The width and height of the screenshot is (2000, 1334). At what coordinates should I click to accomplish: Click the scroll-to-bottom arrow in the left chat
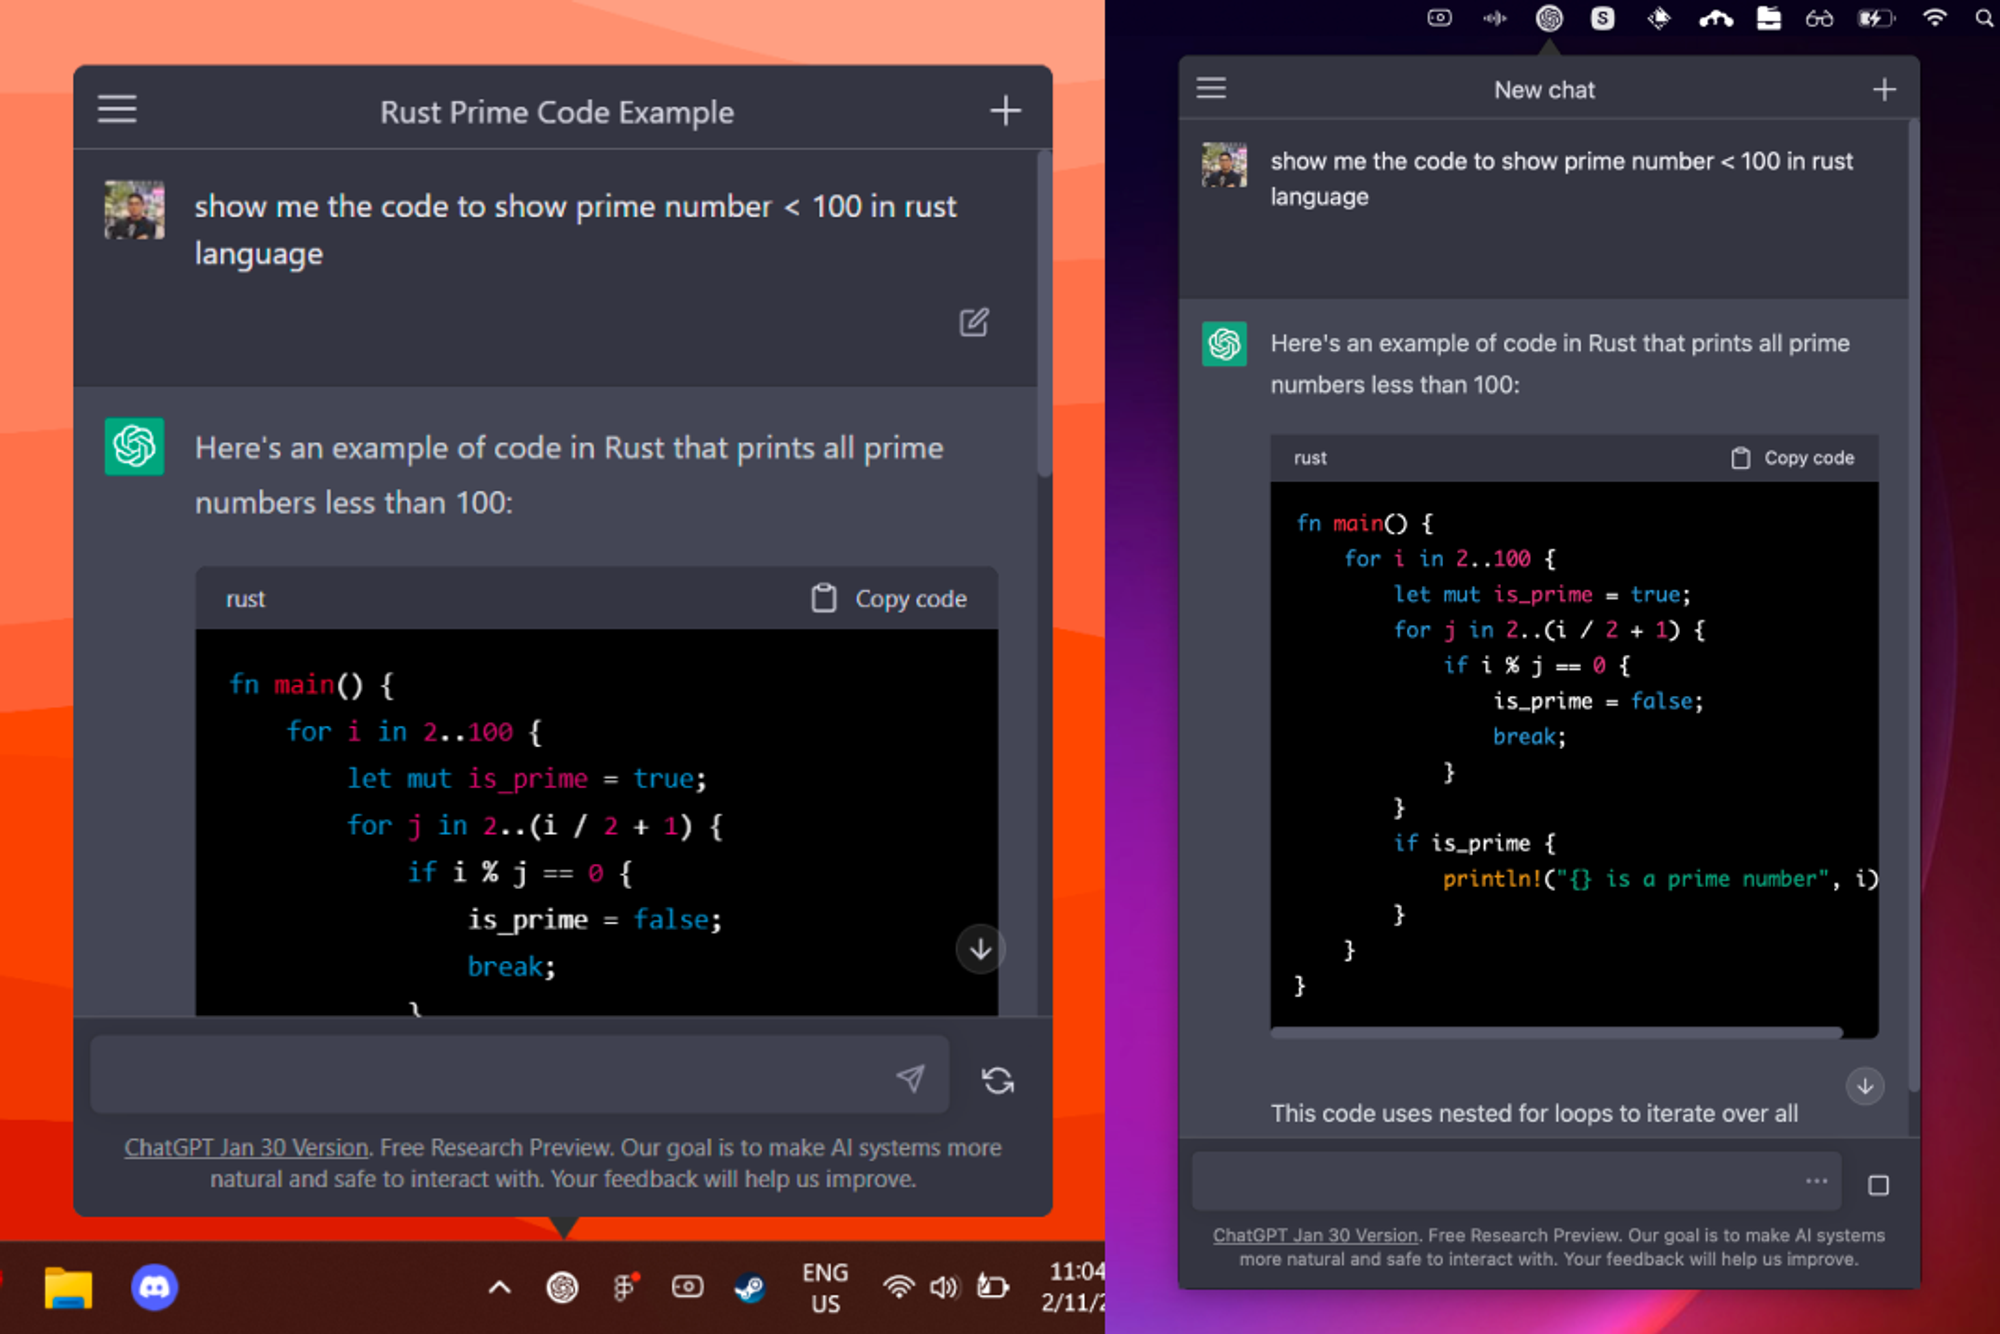click(979, 949)
